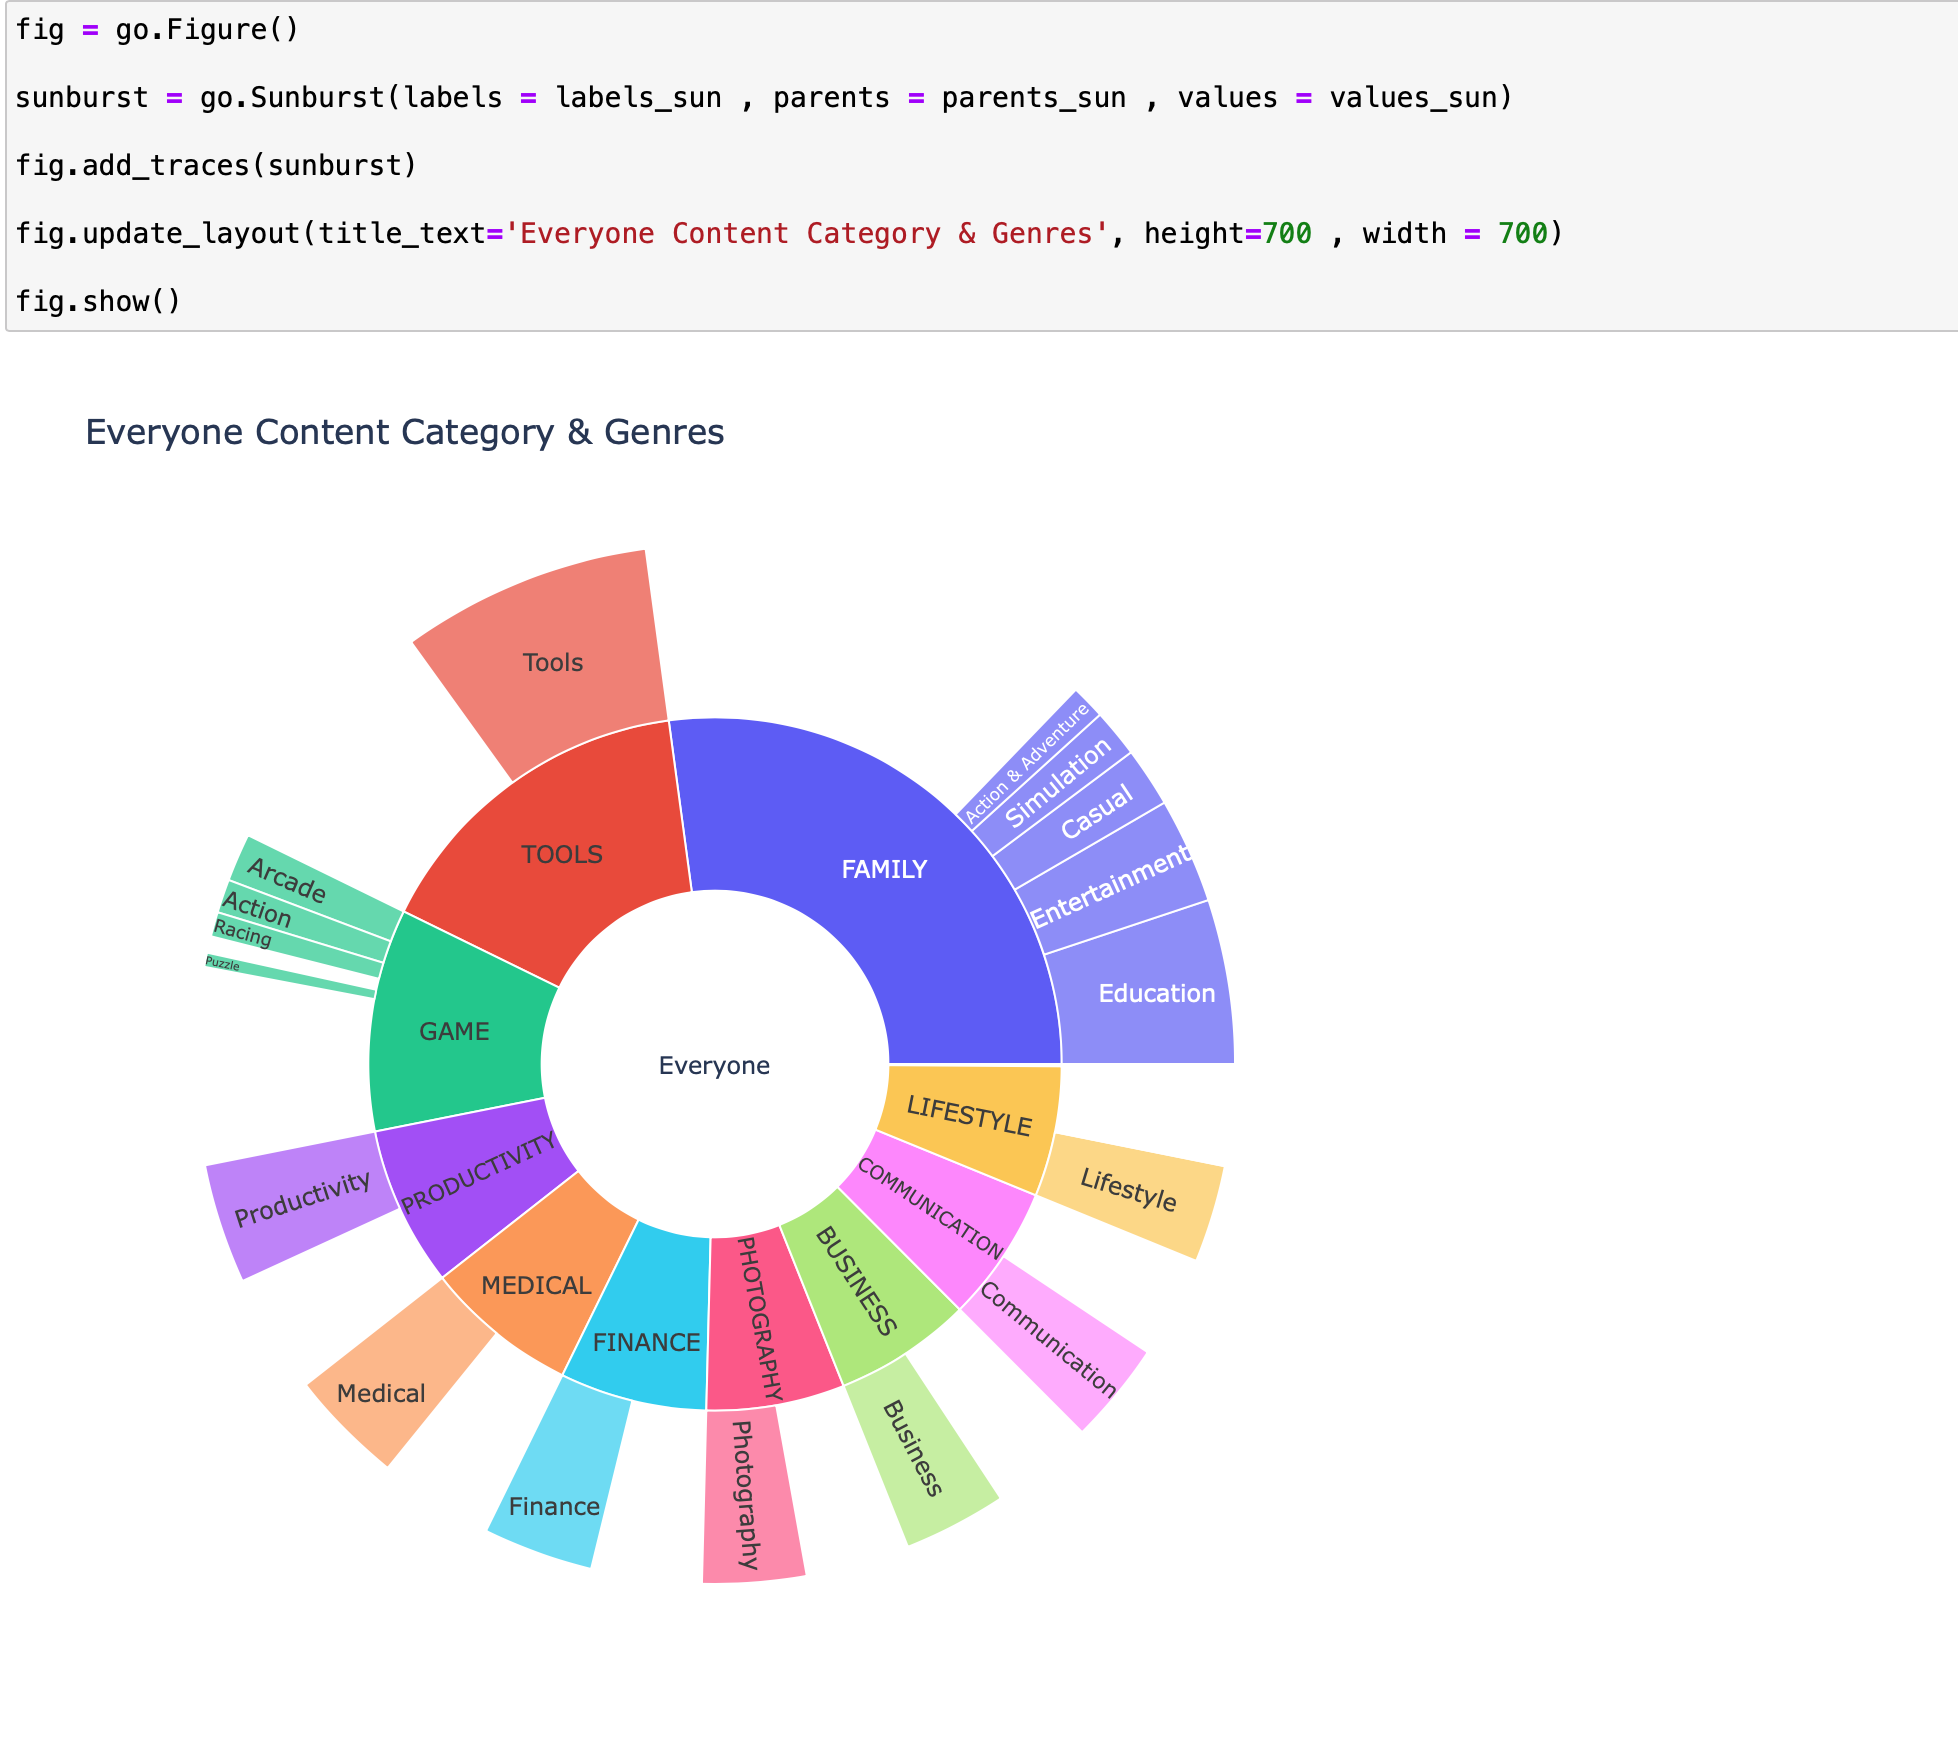This screenshot has width=1958, height=1742.
Task: Click the Everyone center circle
Action: pyautogui.click(x=714, y=1065)
